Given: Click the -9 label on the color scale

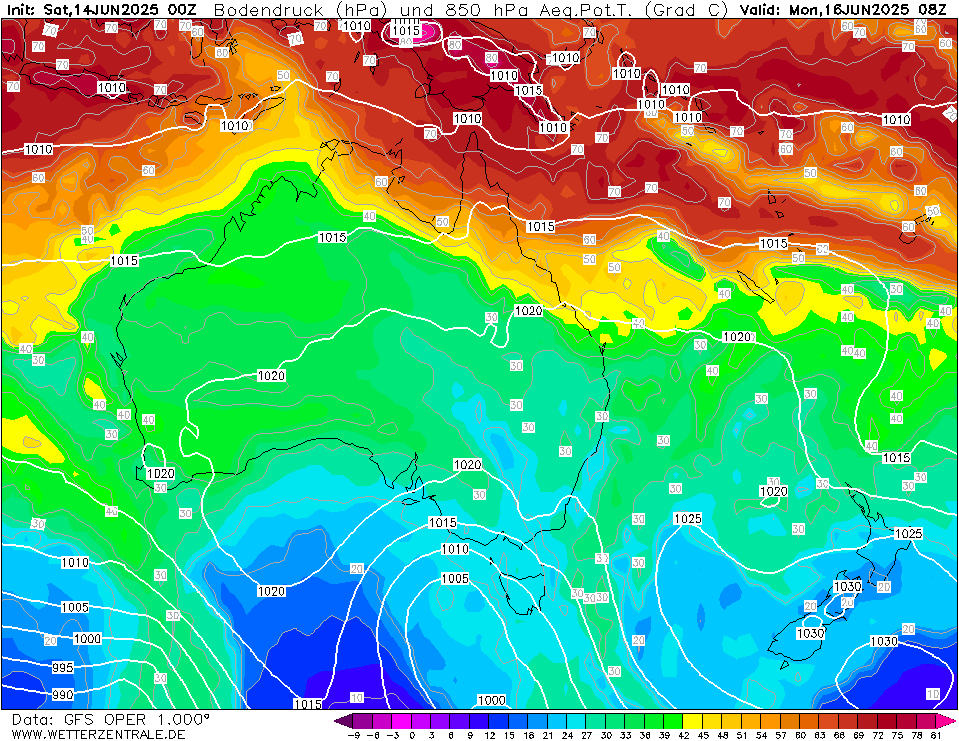Looking at the screenshot, I should coord(353,735).
